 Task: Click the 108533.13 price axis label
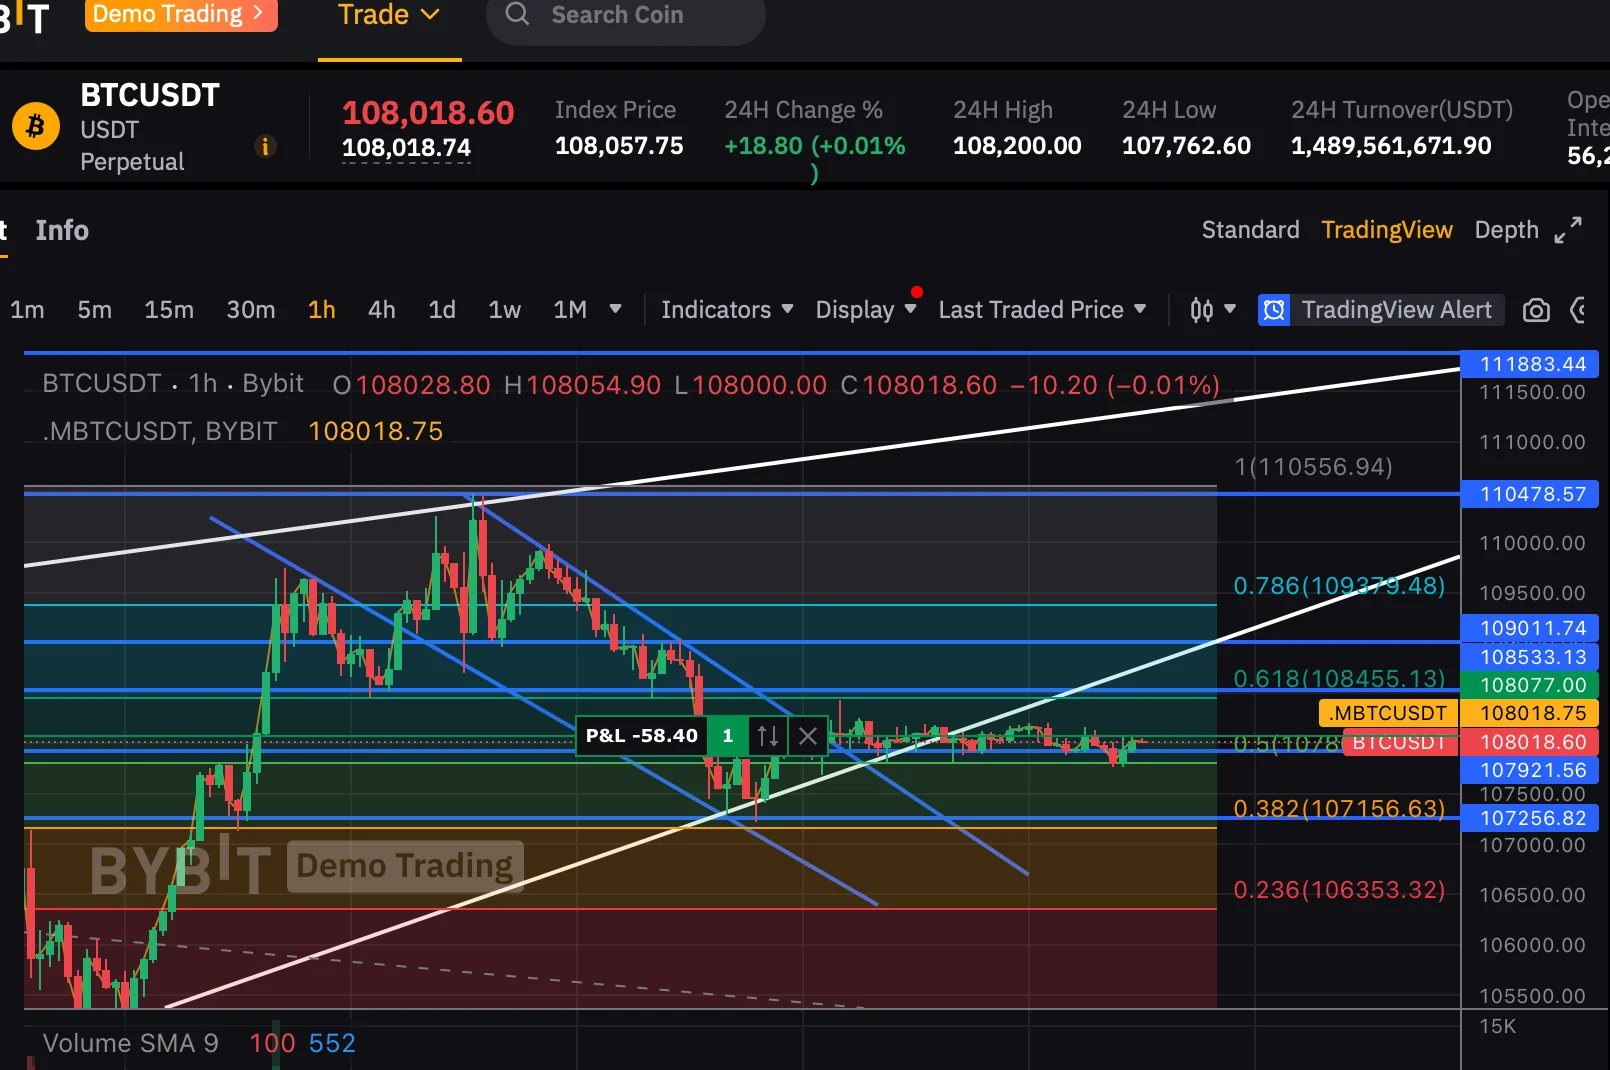pyautogui.click(x=1530, y=657)
